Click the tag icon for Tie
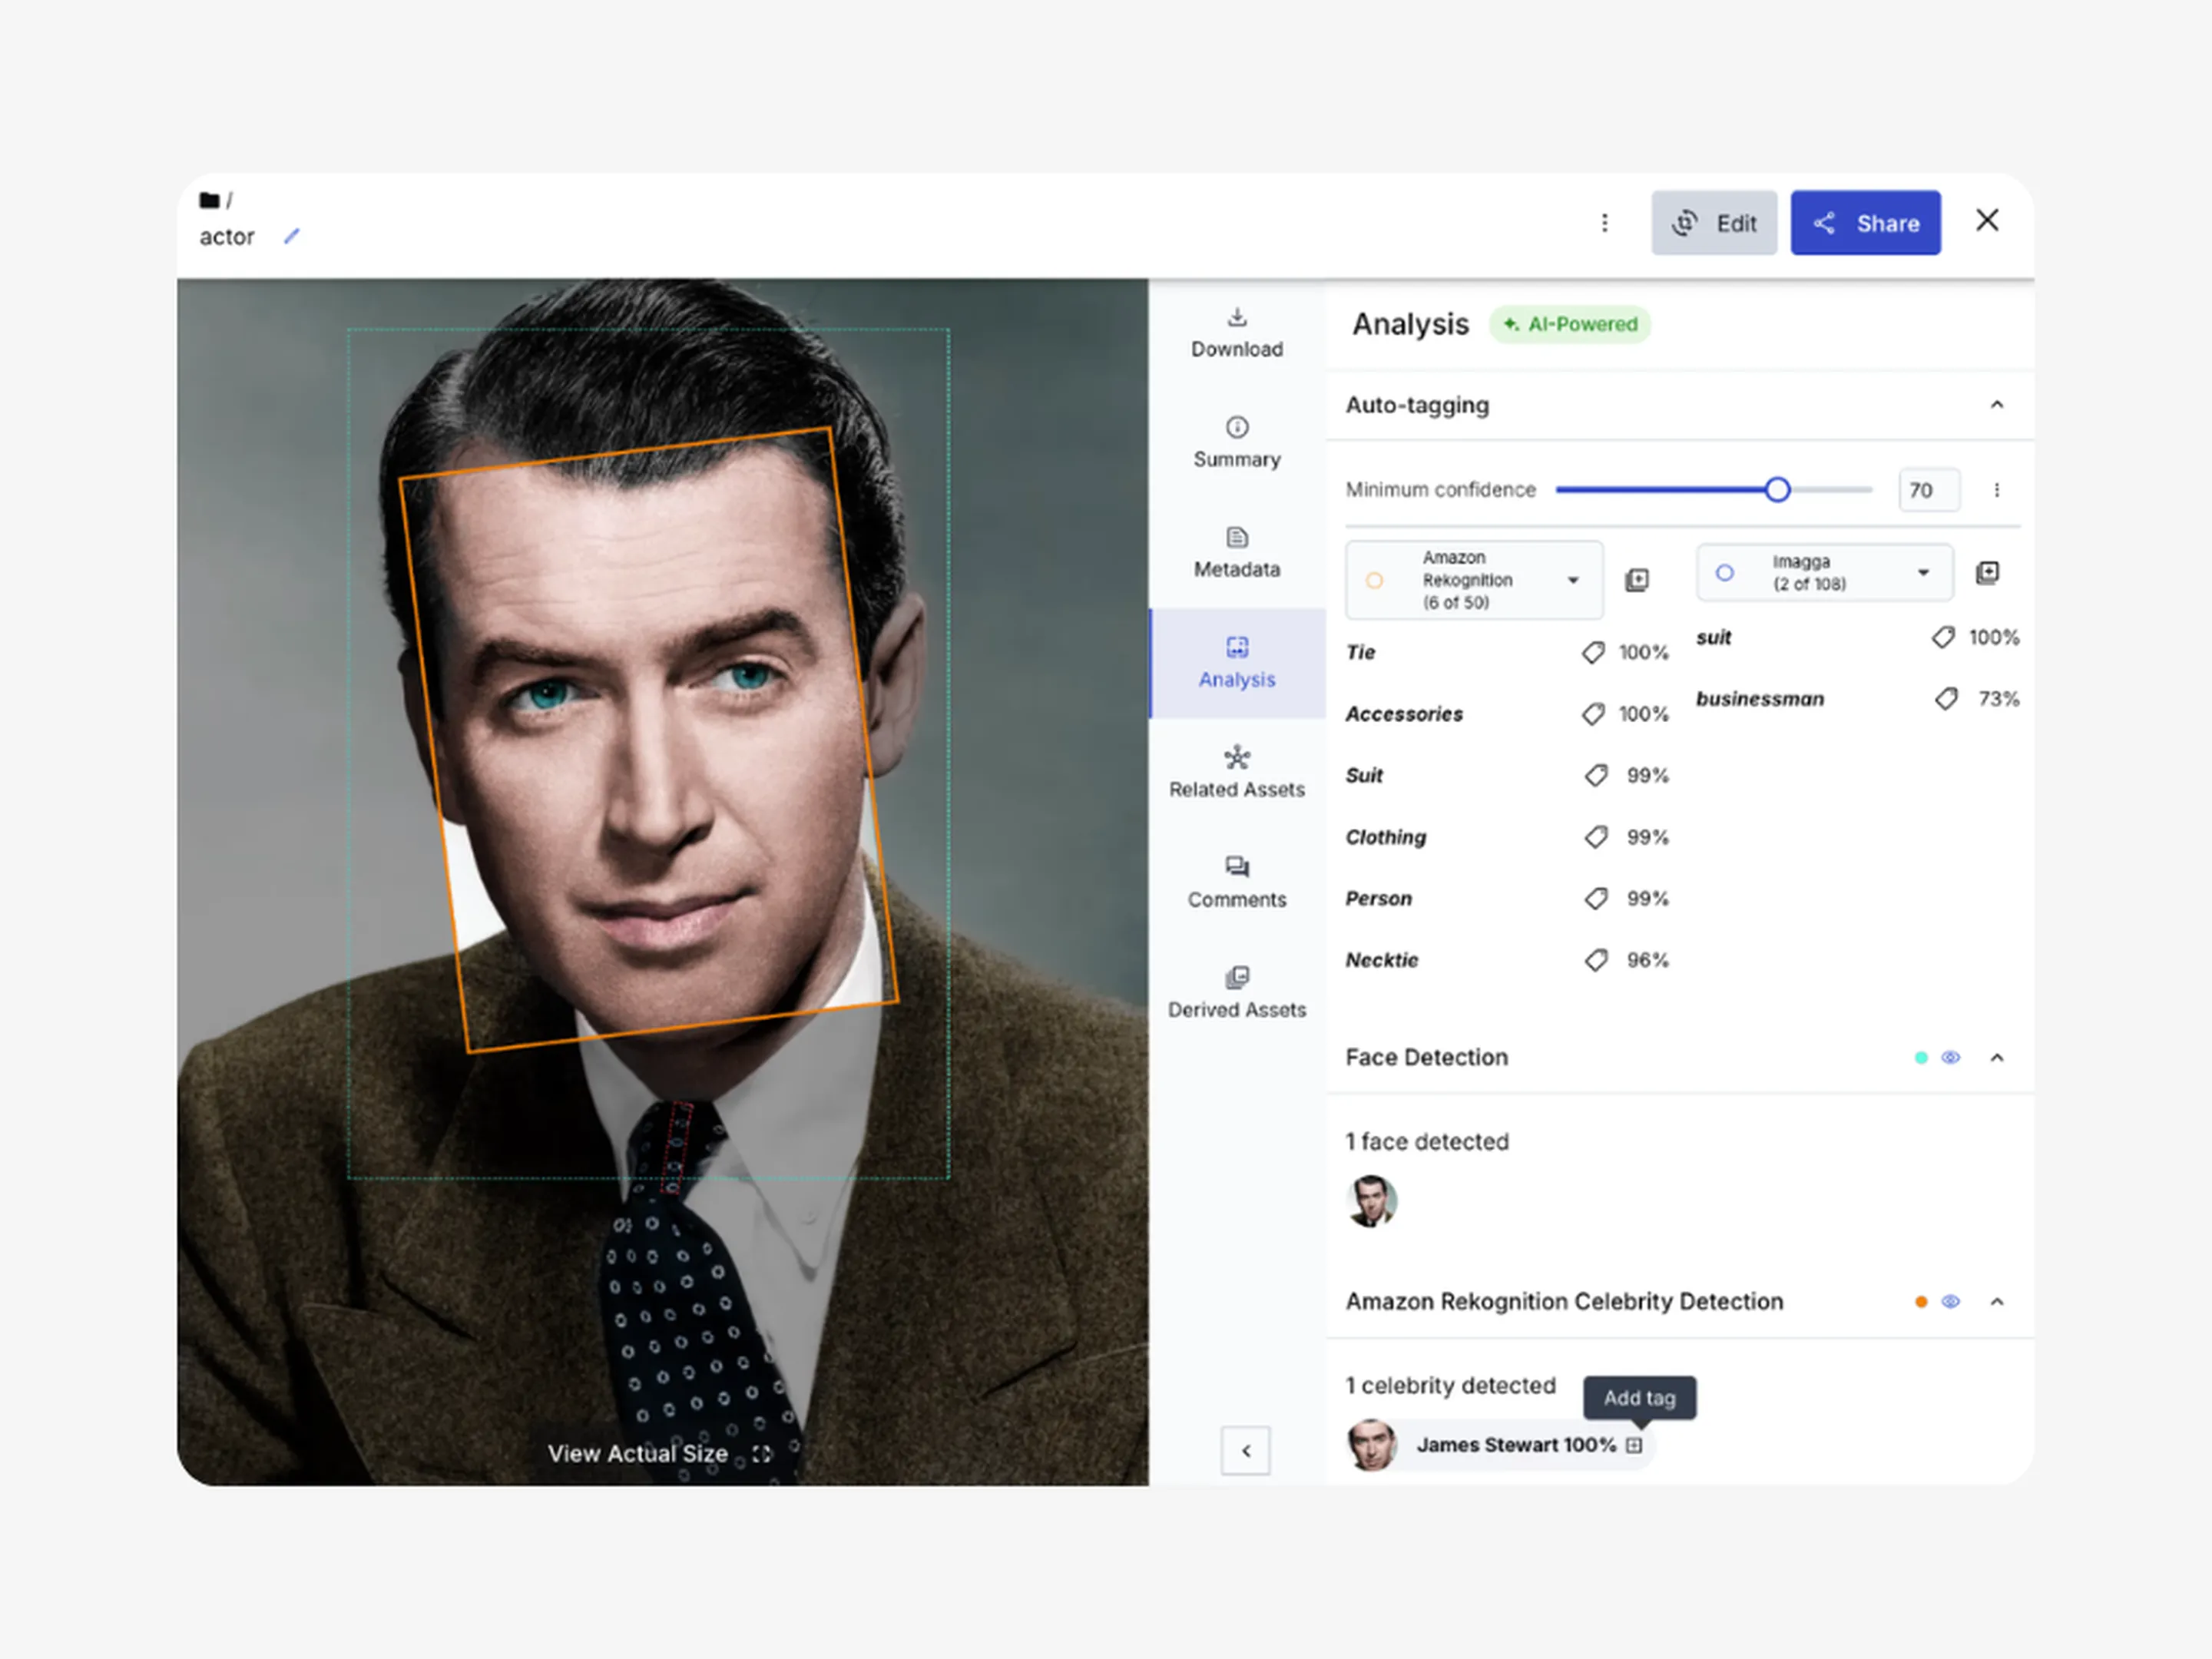The height and width of the screenshot is (1659, 2212). (x=1593, y=653)
